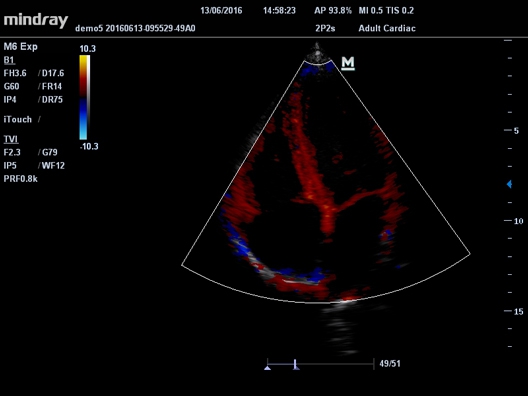Click the 10.3 upper velocity scale value
528x396 pixels.
tap(88, 49)
